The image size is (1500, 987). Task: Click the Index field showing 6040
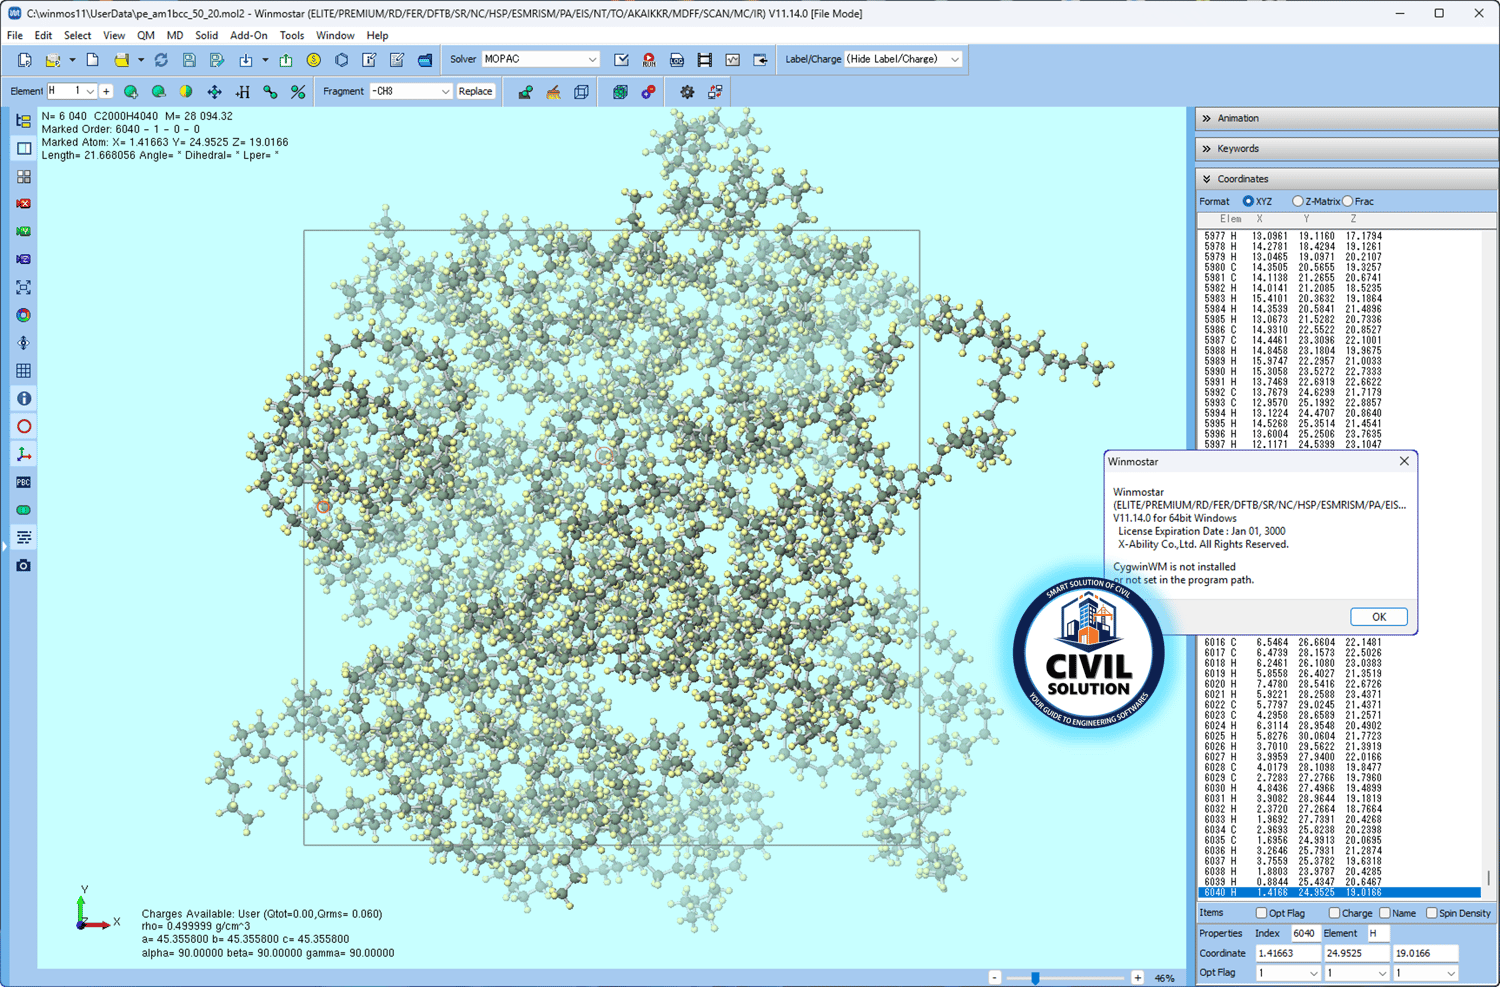[x=1304, y=933]
